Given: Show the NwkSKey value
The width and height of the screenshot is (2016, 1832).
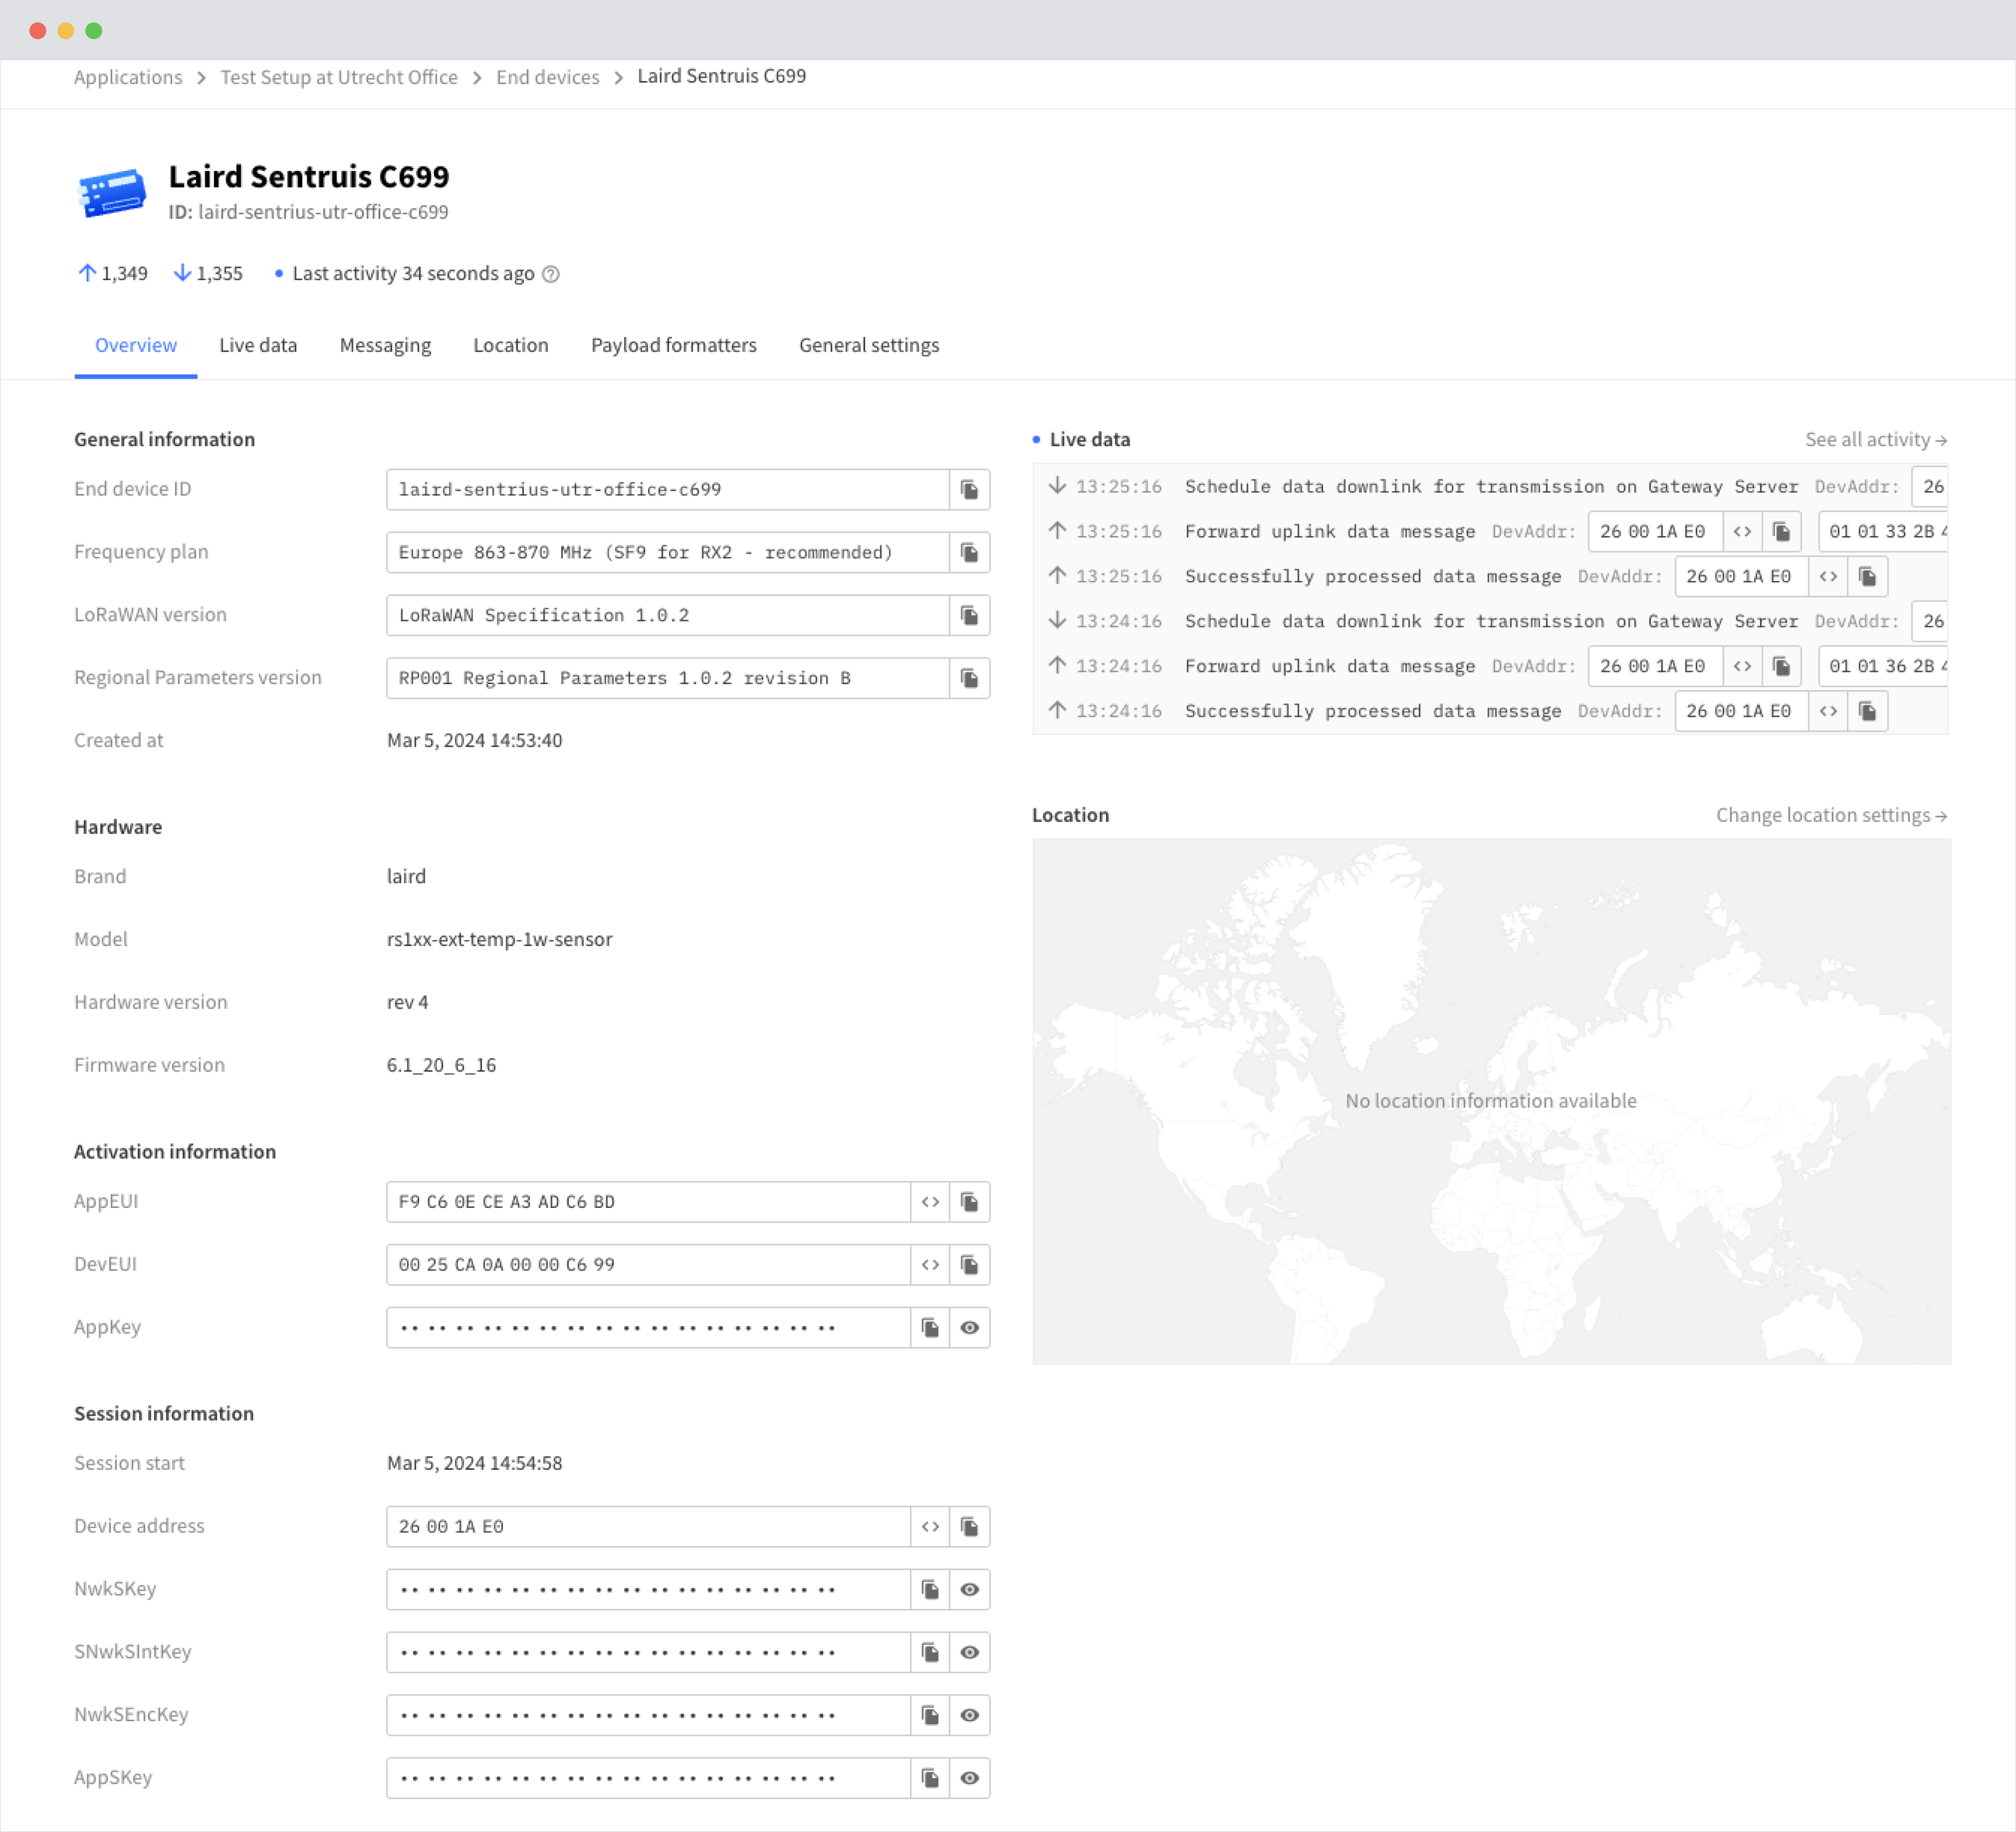Looking at the screenshot, I should 969,1590.
